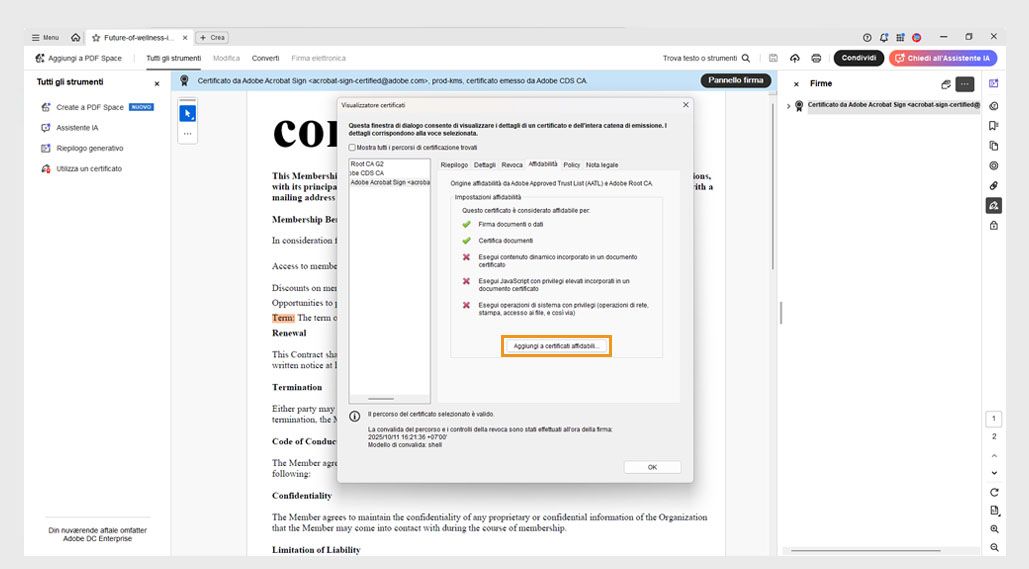Go to previous page with up chevron
Viewport: 1029px width, 569px height.
[994, 455]
